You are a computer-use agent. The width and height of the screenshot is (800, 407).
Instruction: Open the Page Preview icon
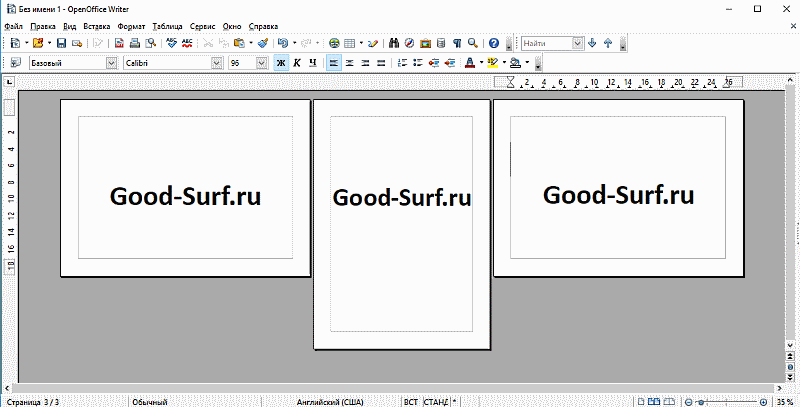151,43
